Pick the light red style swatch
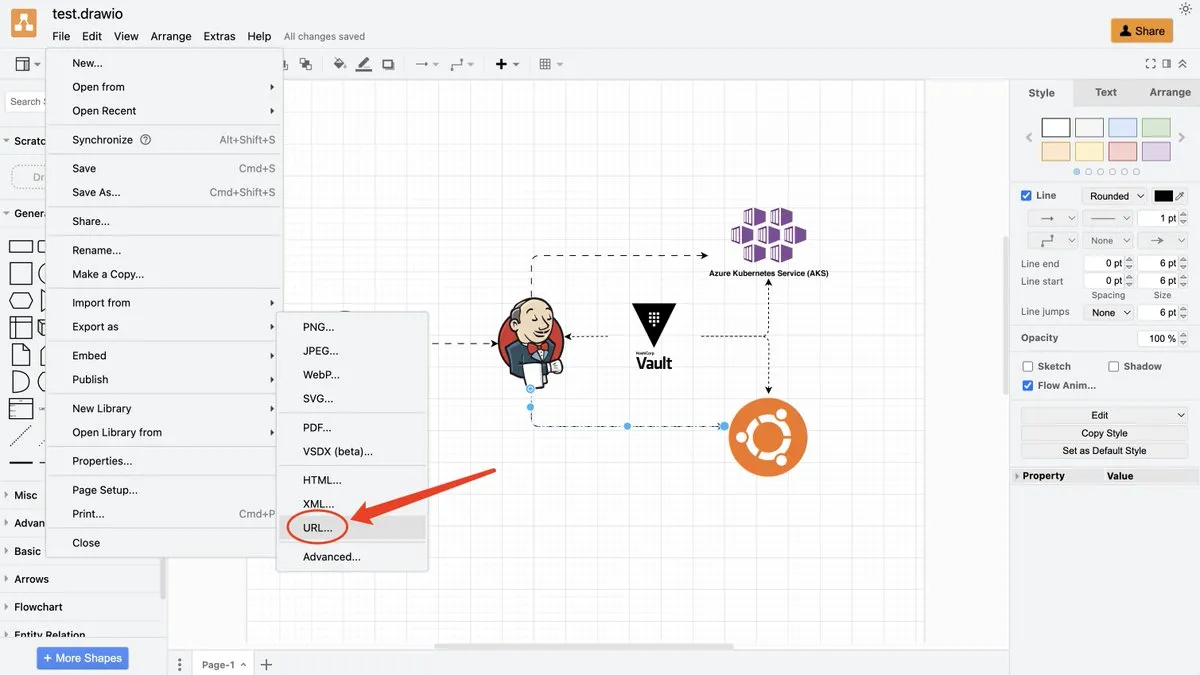Screen dimensions: 1200x675 [1122, 151]
